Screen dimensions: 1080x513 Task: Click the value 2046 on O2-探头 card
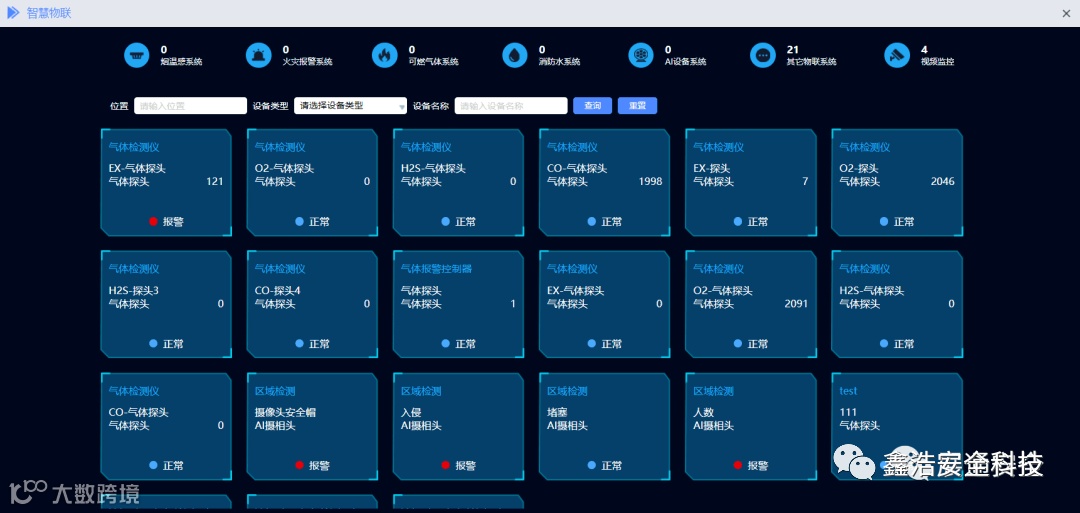point(942,182)
